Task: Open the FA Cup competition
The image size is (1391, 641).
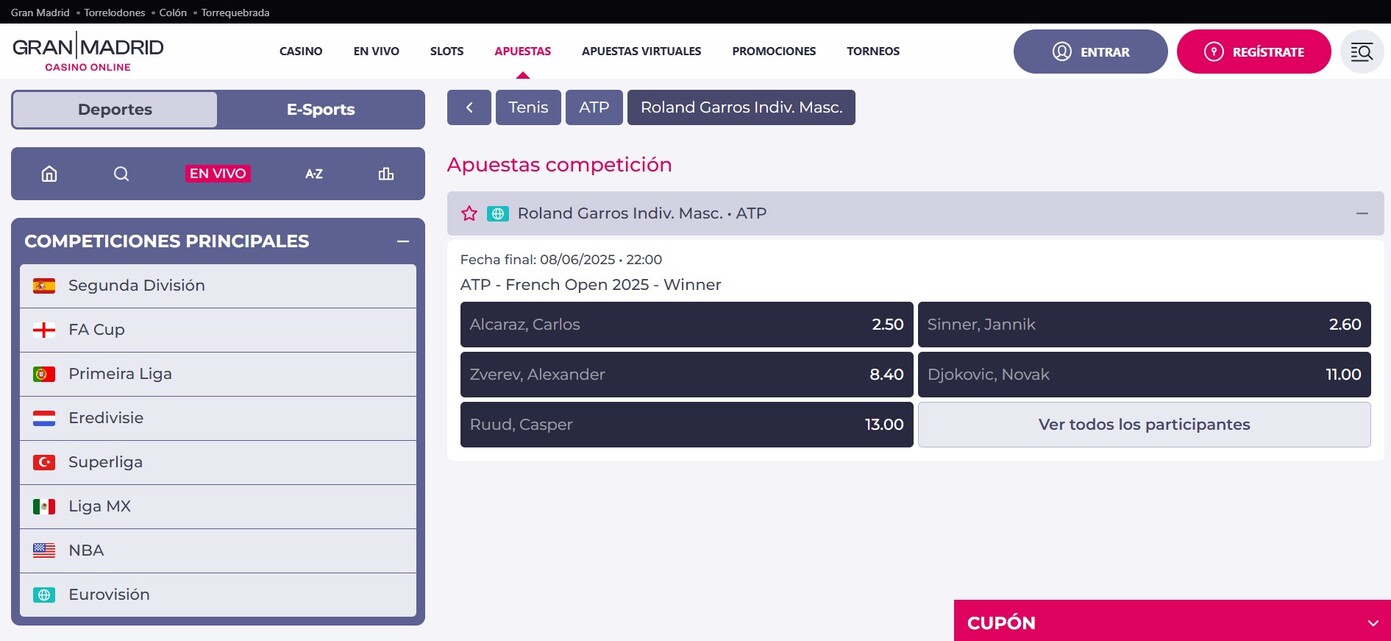Action: [x=218, y=330]
